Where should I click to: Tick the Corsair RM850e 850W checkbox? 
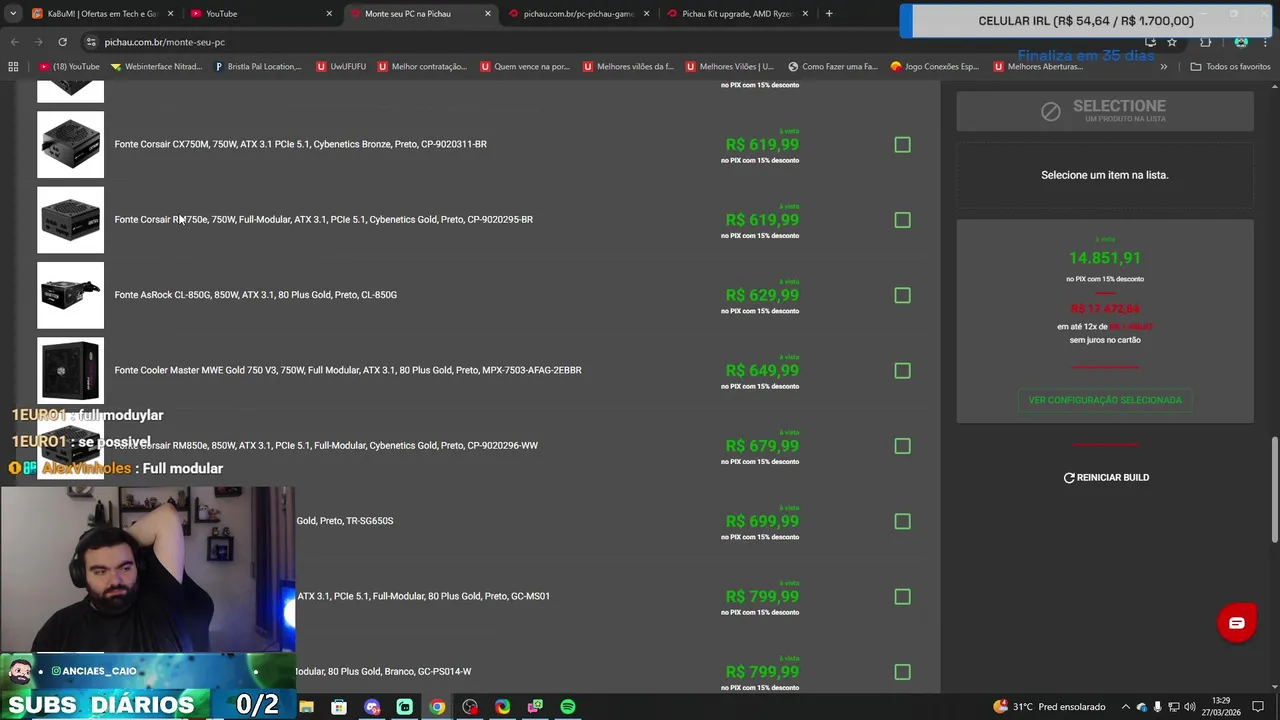pyautogui.click(x=902, y=446)
